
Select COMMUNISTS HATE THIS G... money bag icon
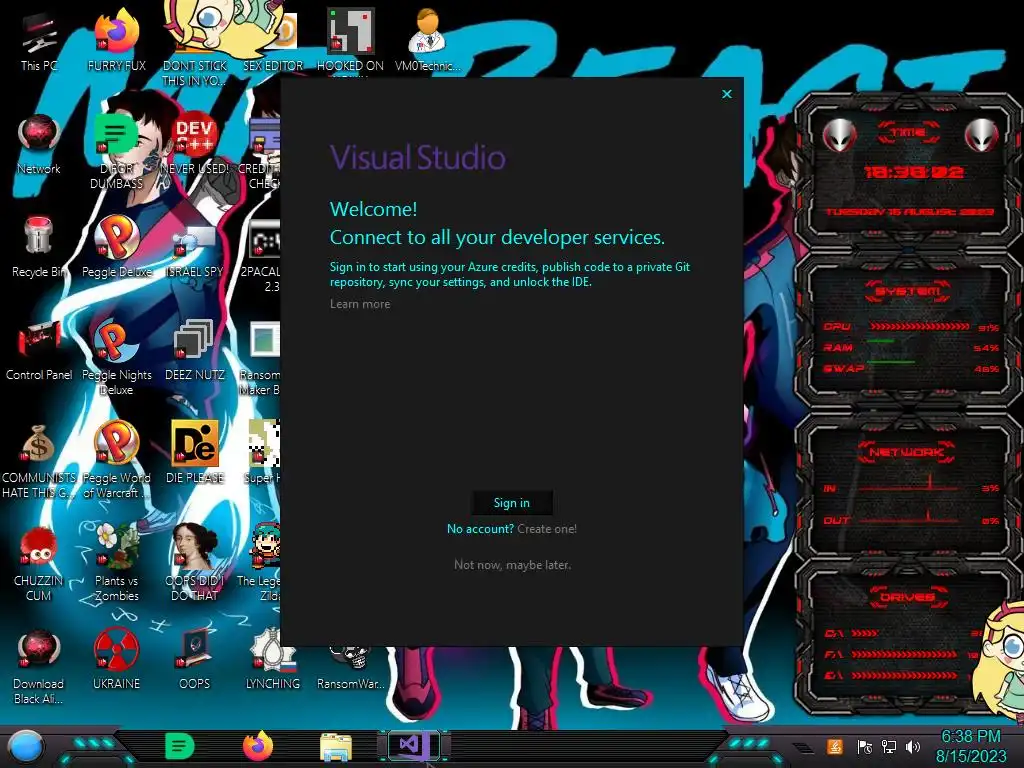39,460
